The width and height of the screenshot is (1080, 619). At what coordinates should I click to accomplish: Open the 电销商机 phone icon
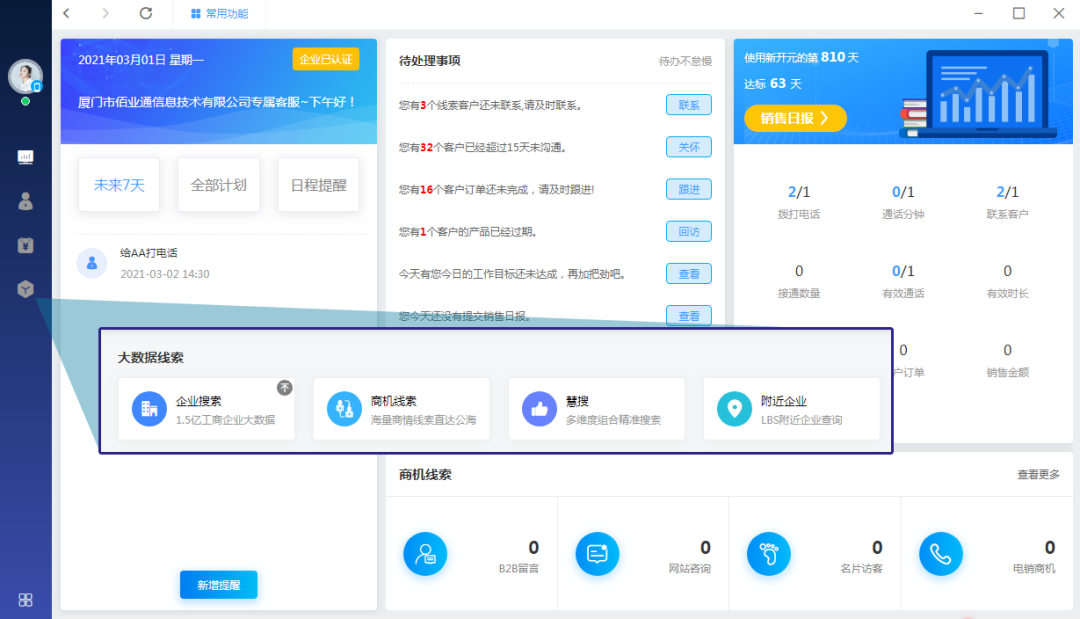pos(941,554)
